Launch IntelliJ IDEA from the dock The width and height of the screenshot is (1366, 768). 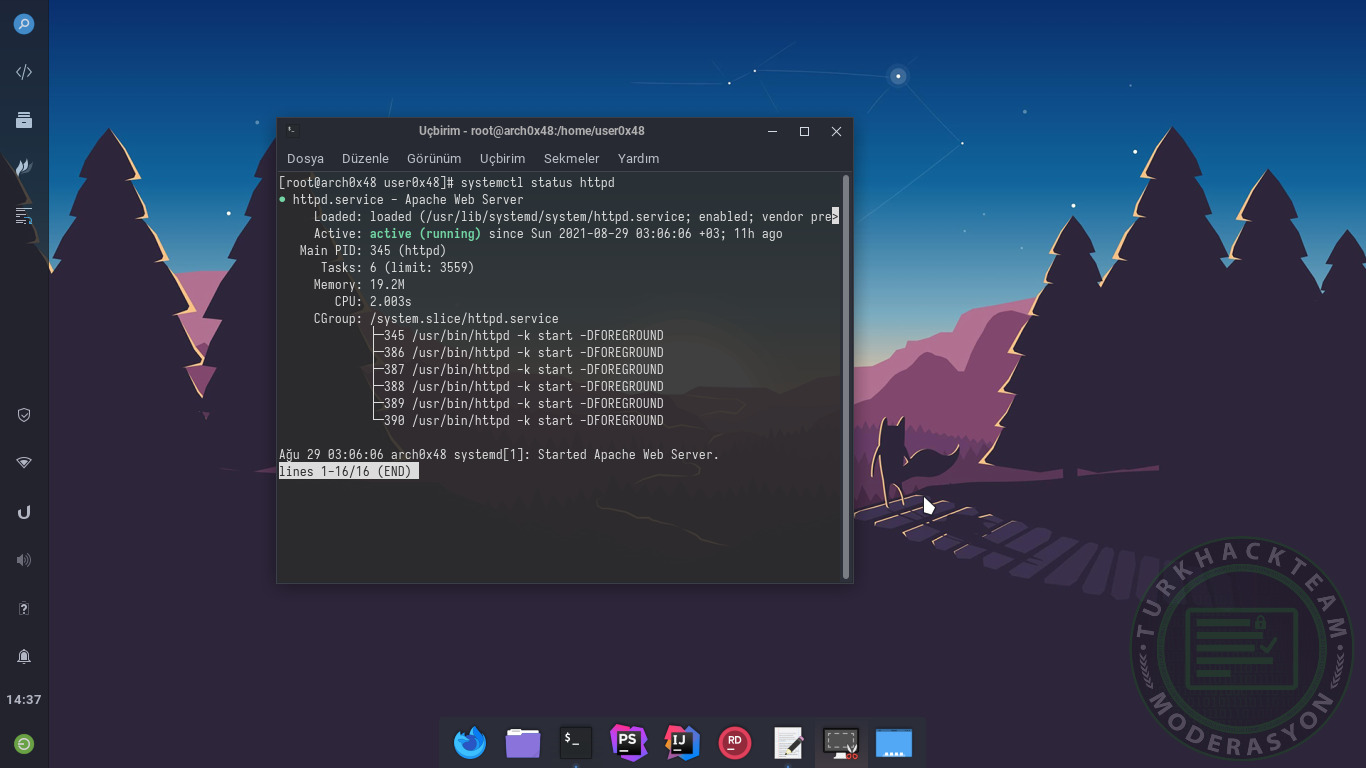coord(681,742)
